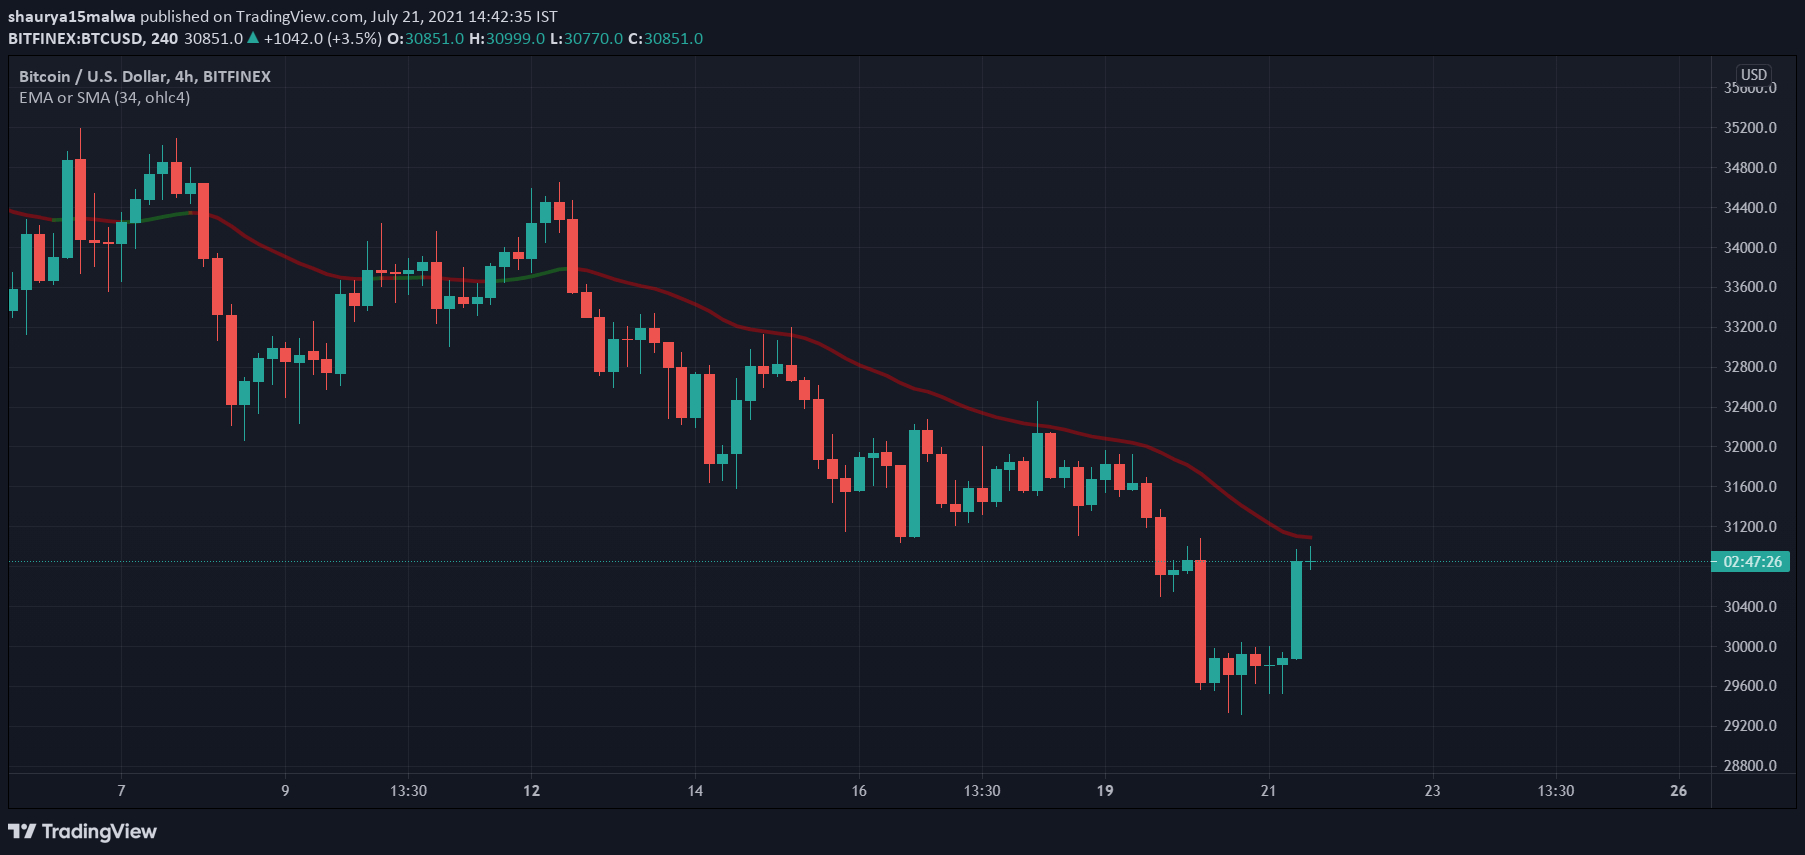Click the 31600.0 price axis label
Image resolution: width=1805 pixels, height=855 pixels.
click(1750, 487)
